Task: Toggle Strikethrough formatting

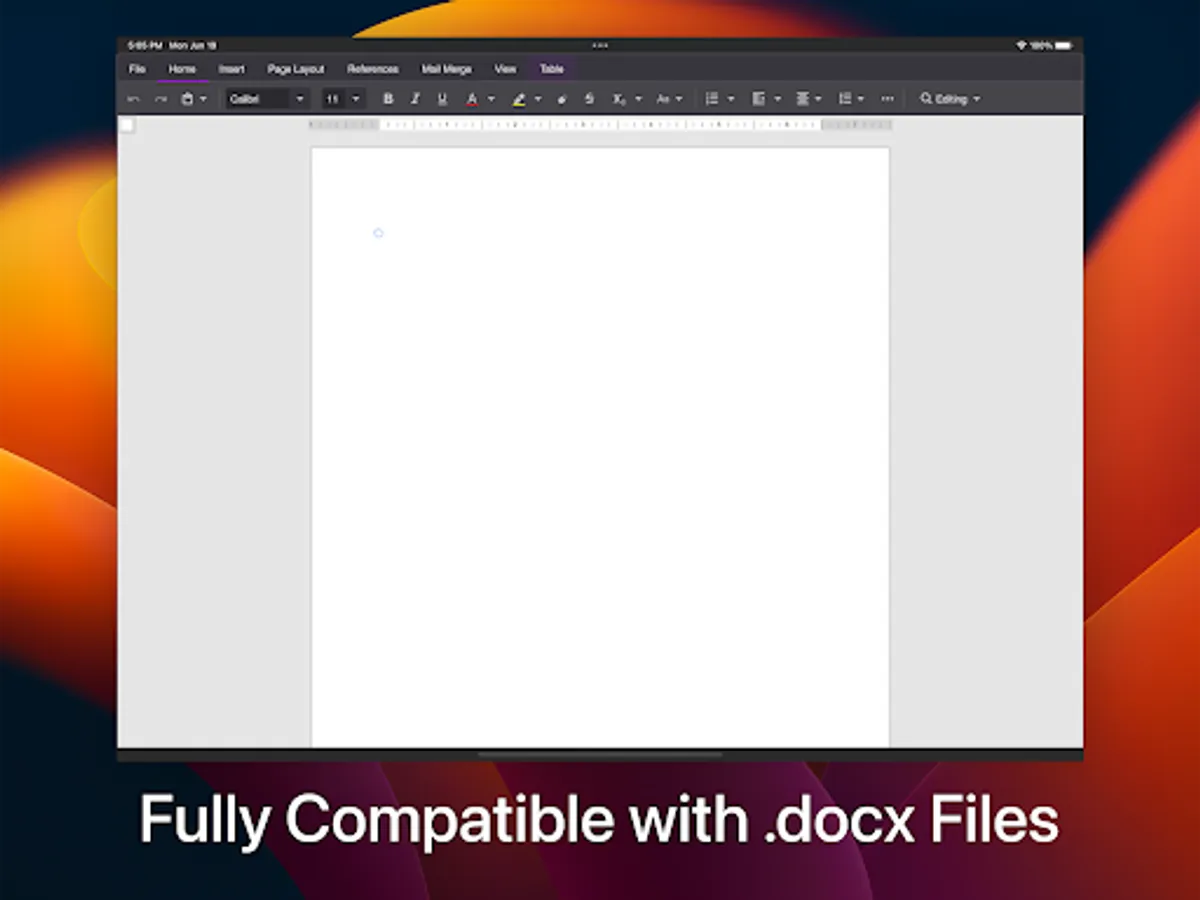Action: click(589, 99)
